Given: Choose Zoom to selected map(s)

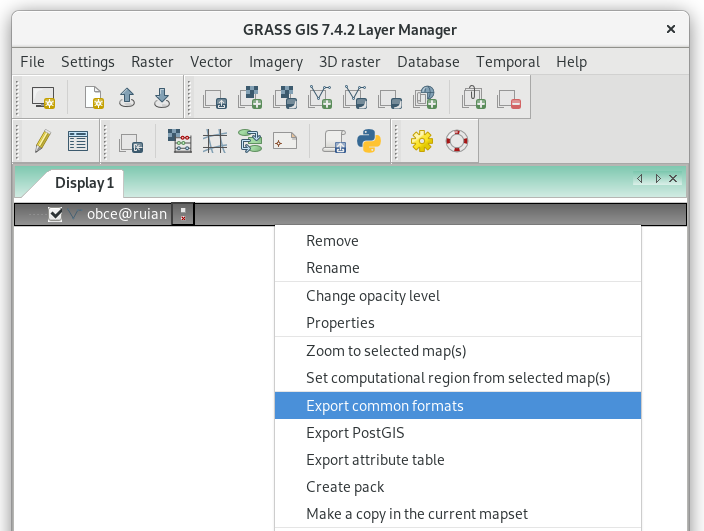Looking at the screenshot, I should (458, 351).
